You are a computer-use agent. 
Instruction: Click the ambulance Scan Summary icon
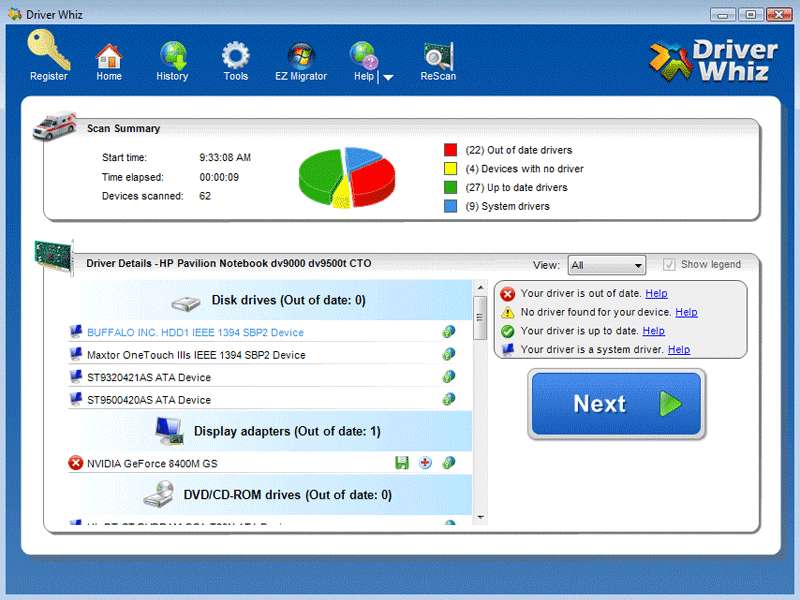tap(54, 124)
